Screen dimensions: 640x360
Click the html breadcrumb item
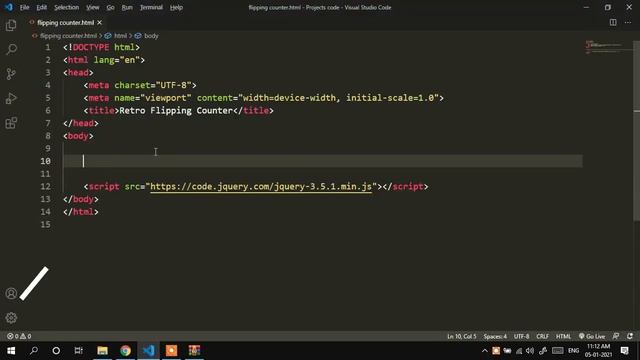pyautogui.click(x=120, y=36)
